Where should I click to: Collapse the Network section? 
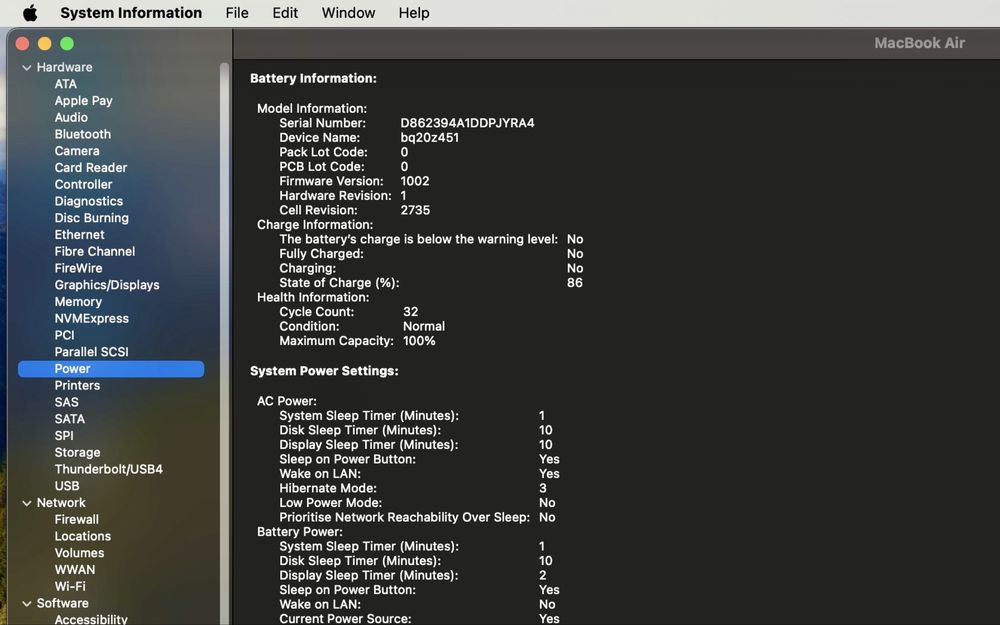click(27, 503)
